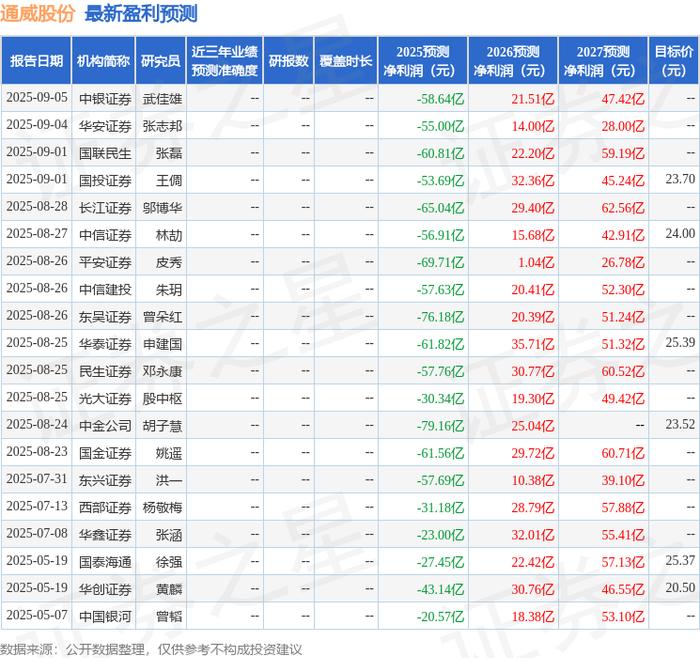Click the institution cell 中国银河
This screenshot has height=658, width=700.
[x=105, y=616]
